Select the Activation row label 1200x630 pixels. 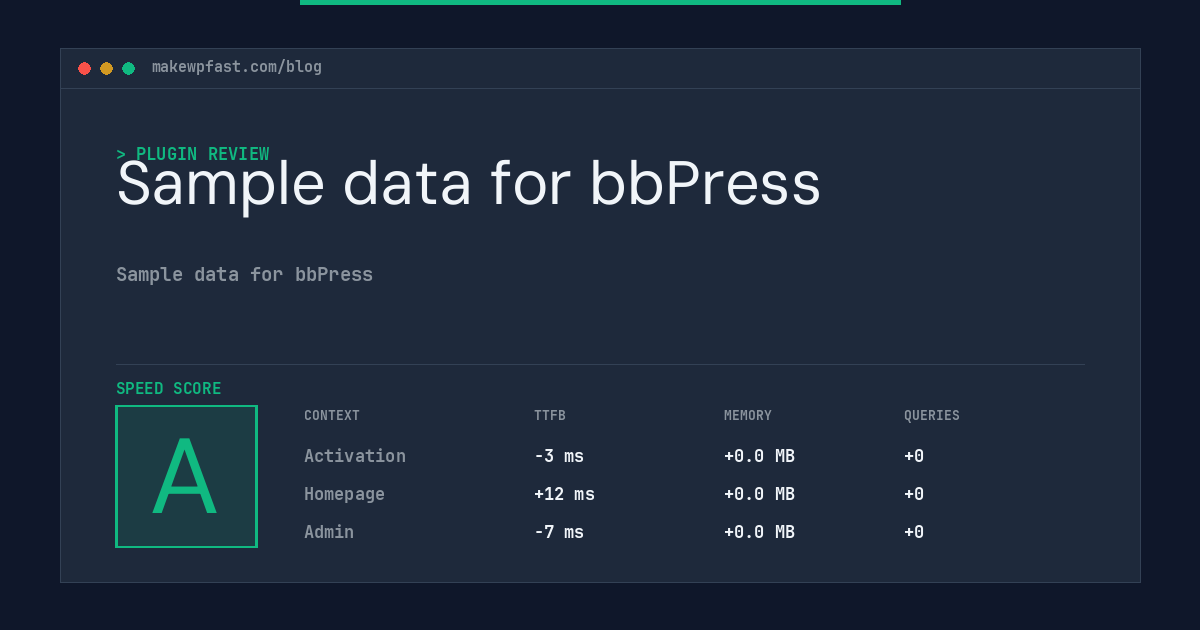click(x=355, y=456)
